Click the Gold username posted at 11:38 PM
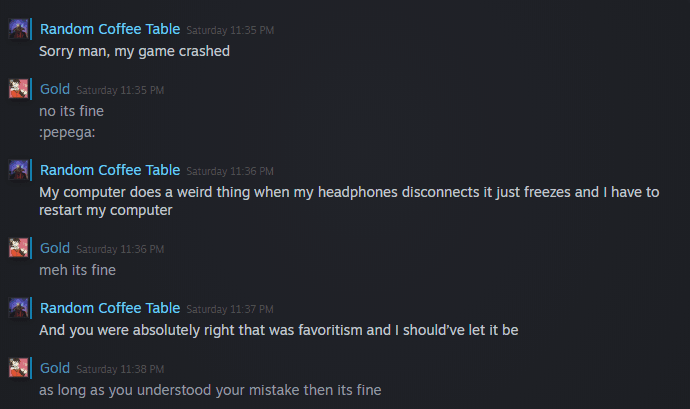This screenshot has width=690, height=409. pos(55,368)
